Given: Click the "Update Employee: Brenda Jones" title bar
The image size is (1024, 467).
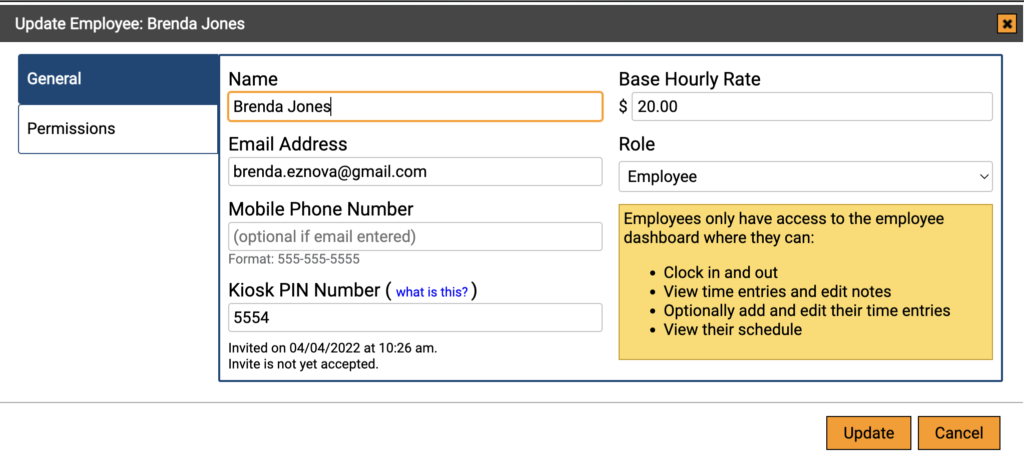Looking at the screenshot, I should 130,23.
